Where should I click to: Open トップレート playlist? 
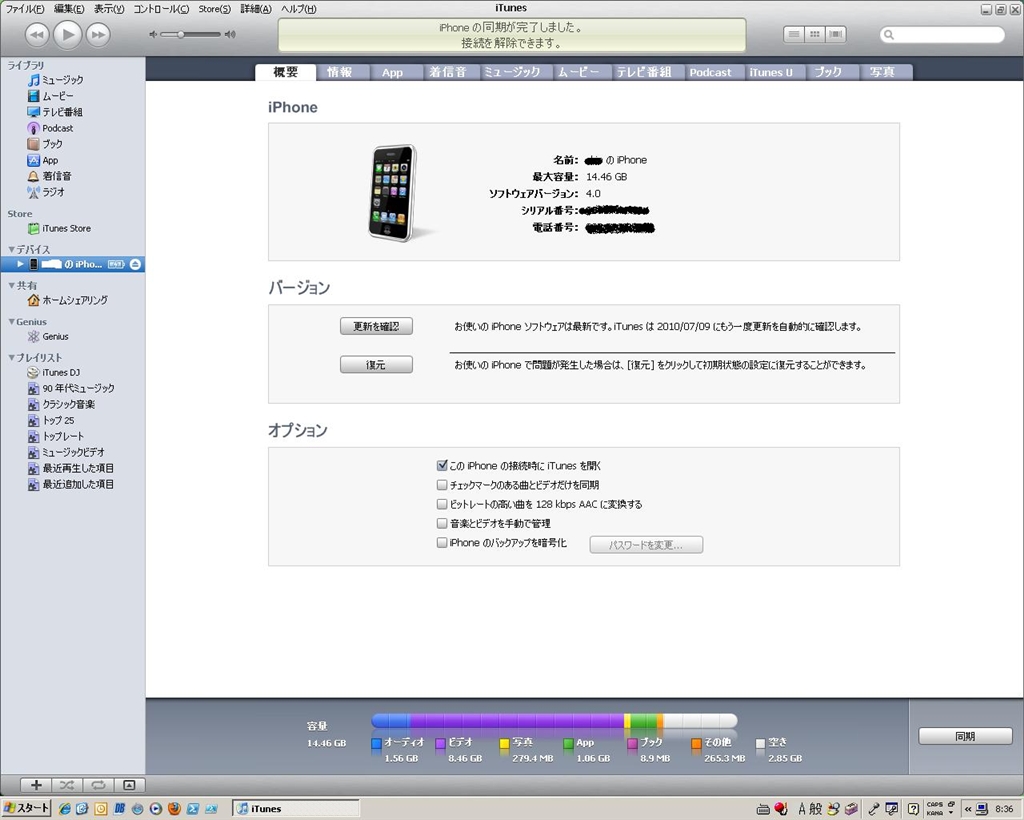[56, 436]
